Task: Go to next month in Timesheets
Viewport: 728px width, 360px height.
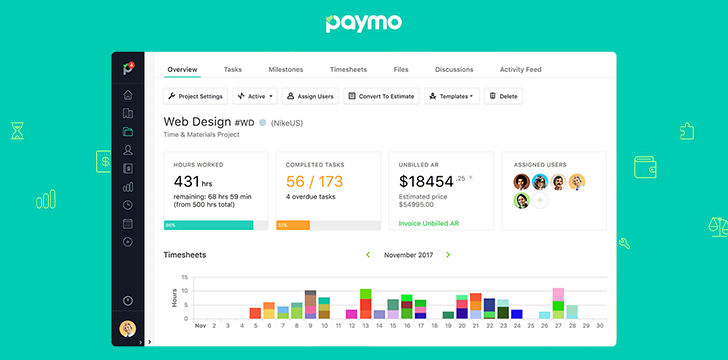Action: click(448, 255)
